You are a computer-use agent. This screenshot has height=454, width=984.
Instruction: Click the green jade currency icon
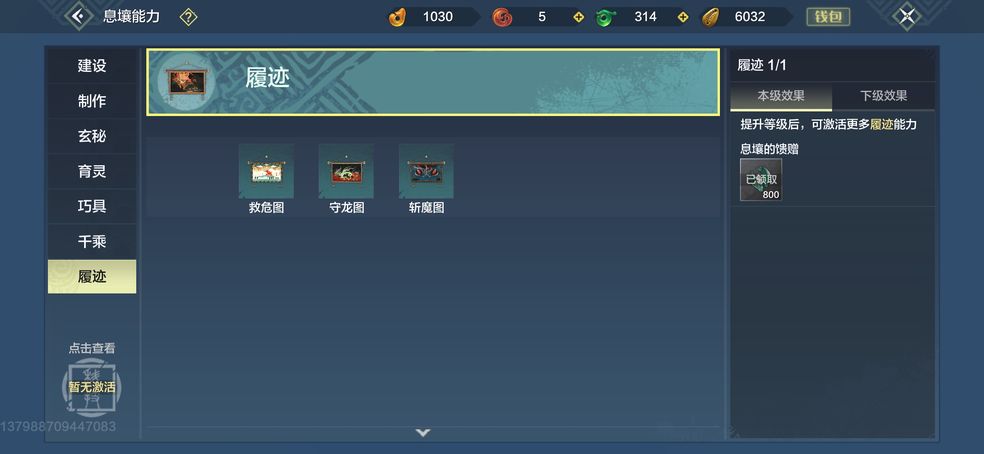pos(606,17)
